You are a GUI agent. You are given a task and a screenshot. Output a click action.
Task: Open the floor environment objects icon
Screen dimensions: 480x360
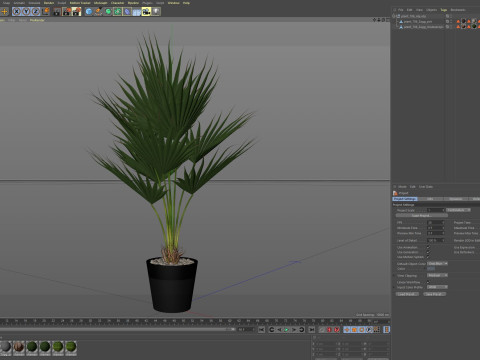click(137, 12)
